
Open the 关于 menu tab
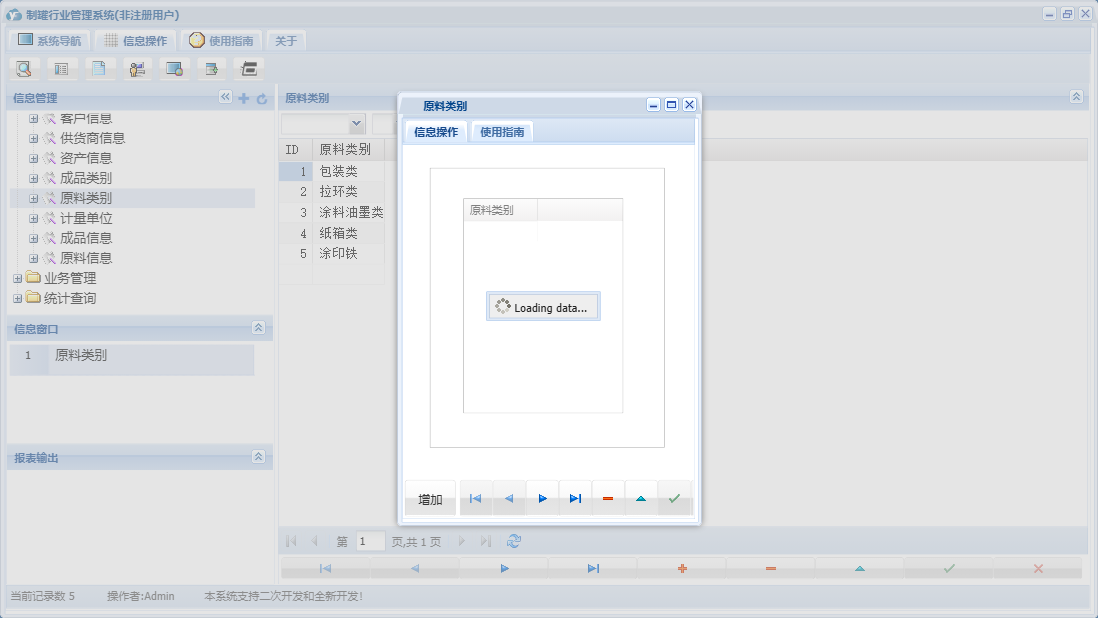286,41
